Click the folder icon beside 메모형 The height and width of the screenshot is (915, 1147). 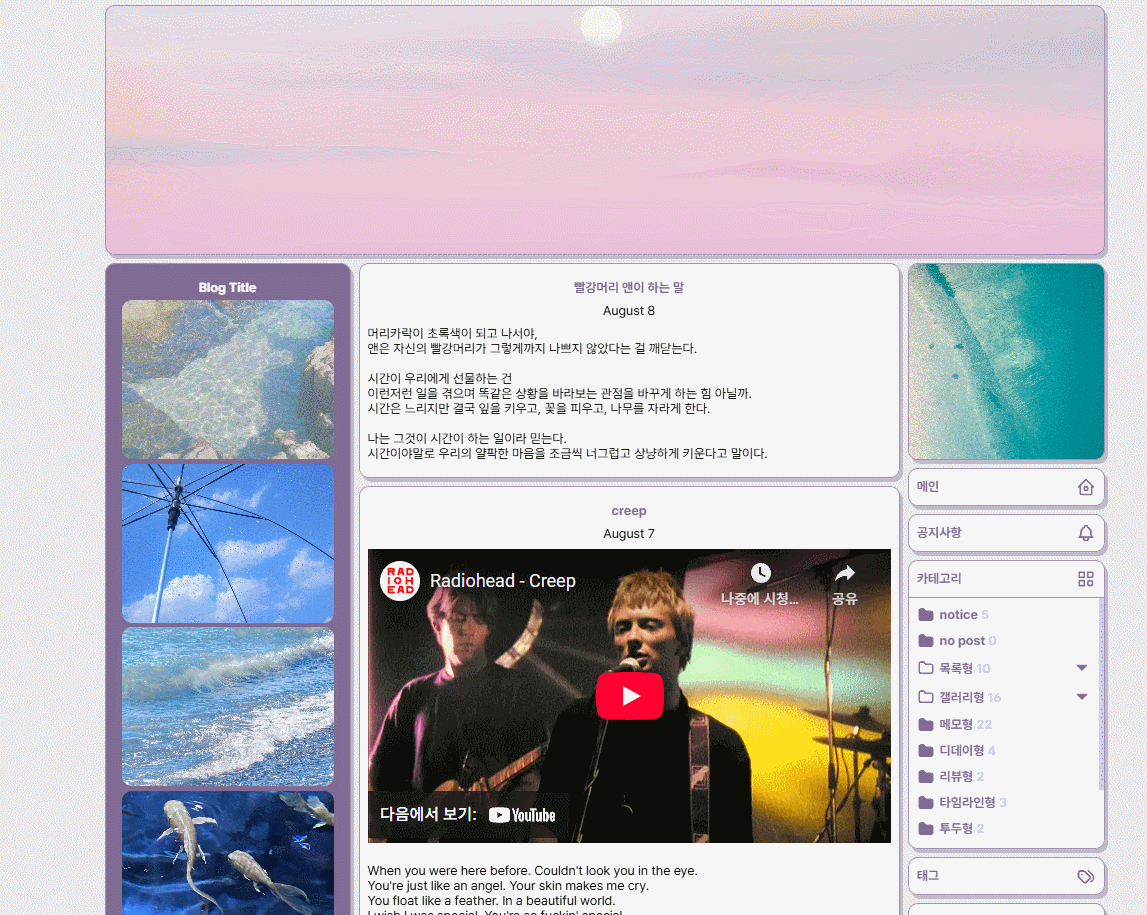coord(926,724)
